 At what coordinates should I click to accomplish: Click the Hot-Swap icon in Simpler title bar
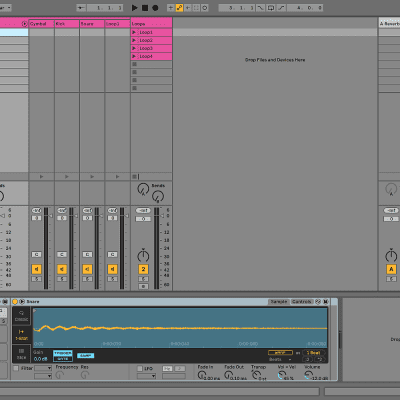pos(318,302)
